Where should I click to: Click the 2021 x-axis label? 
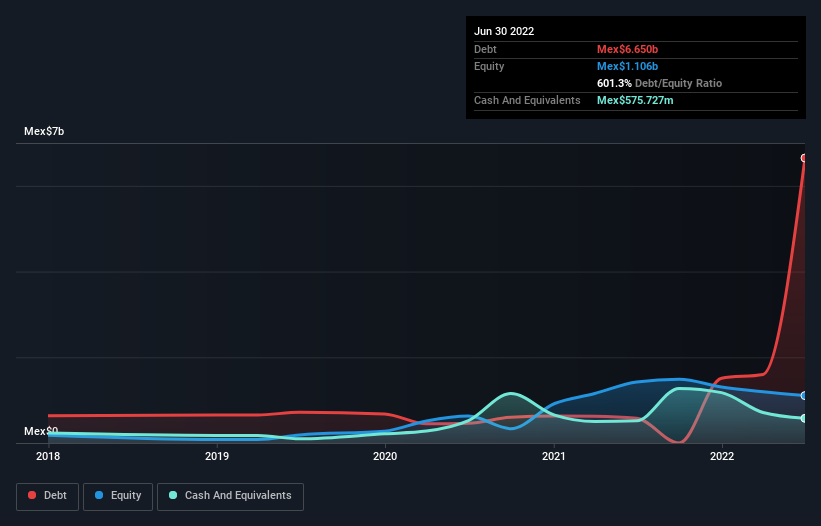click(x=553, y=456)
